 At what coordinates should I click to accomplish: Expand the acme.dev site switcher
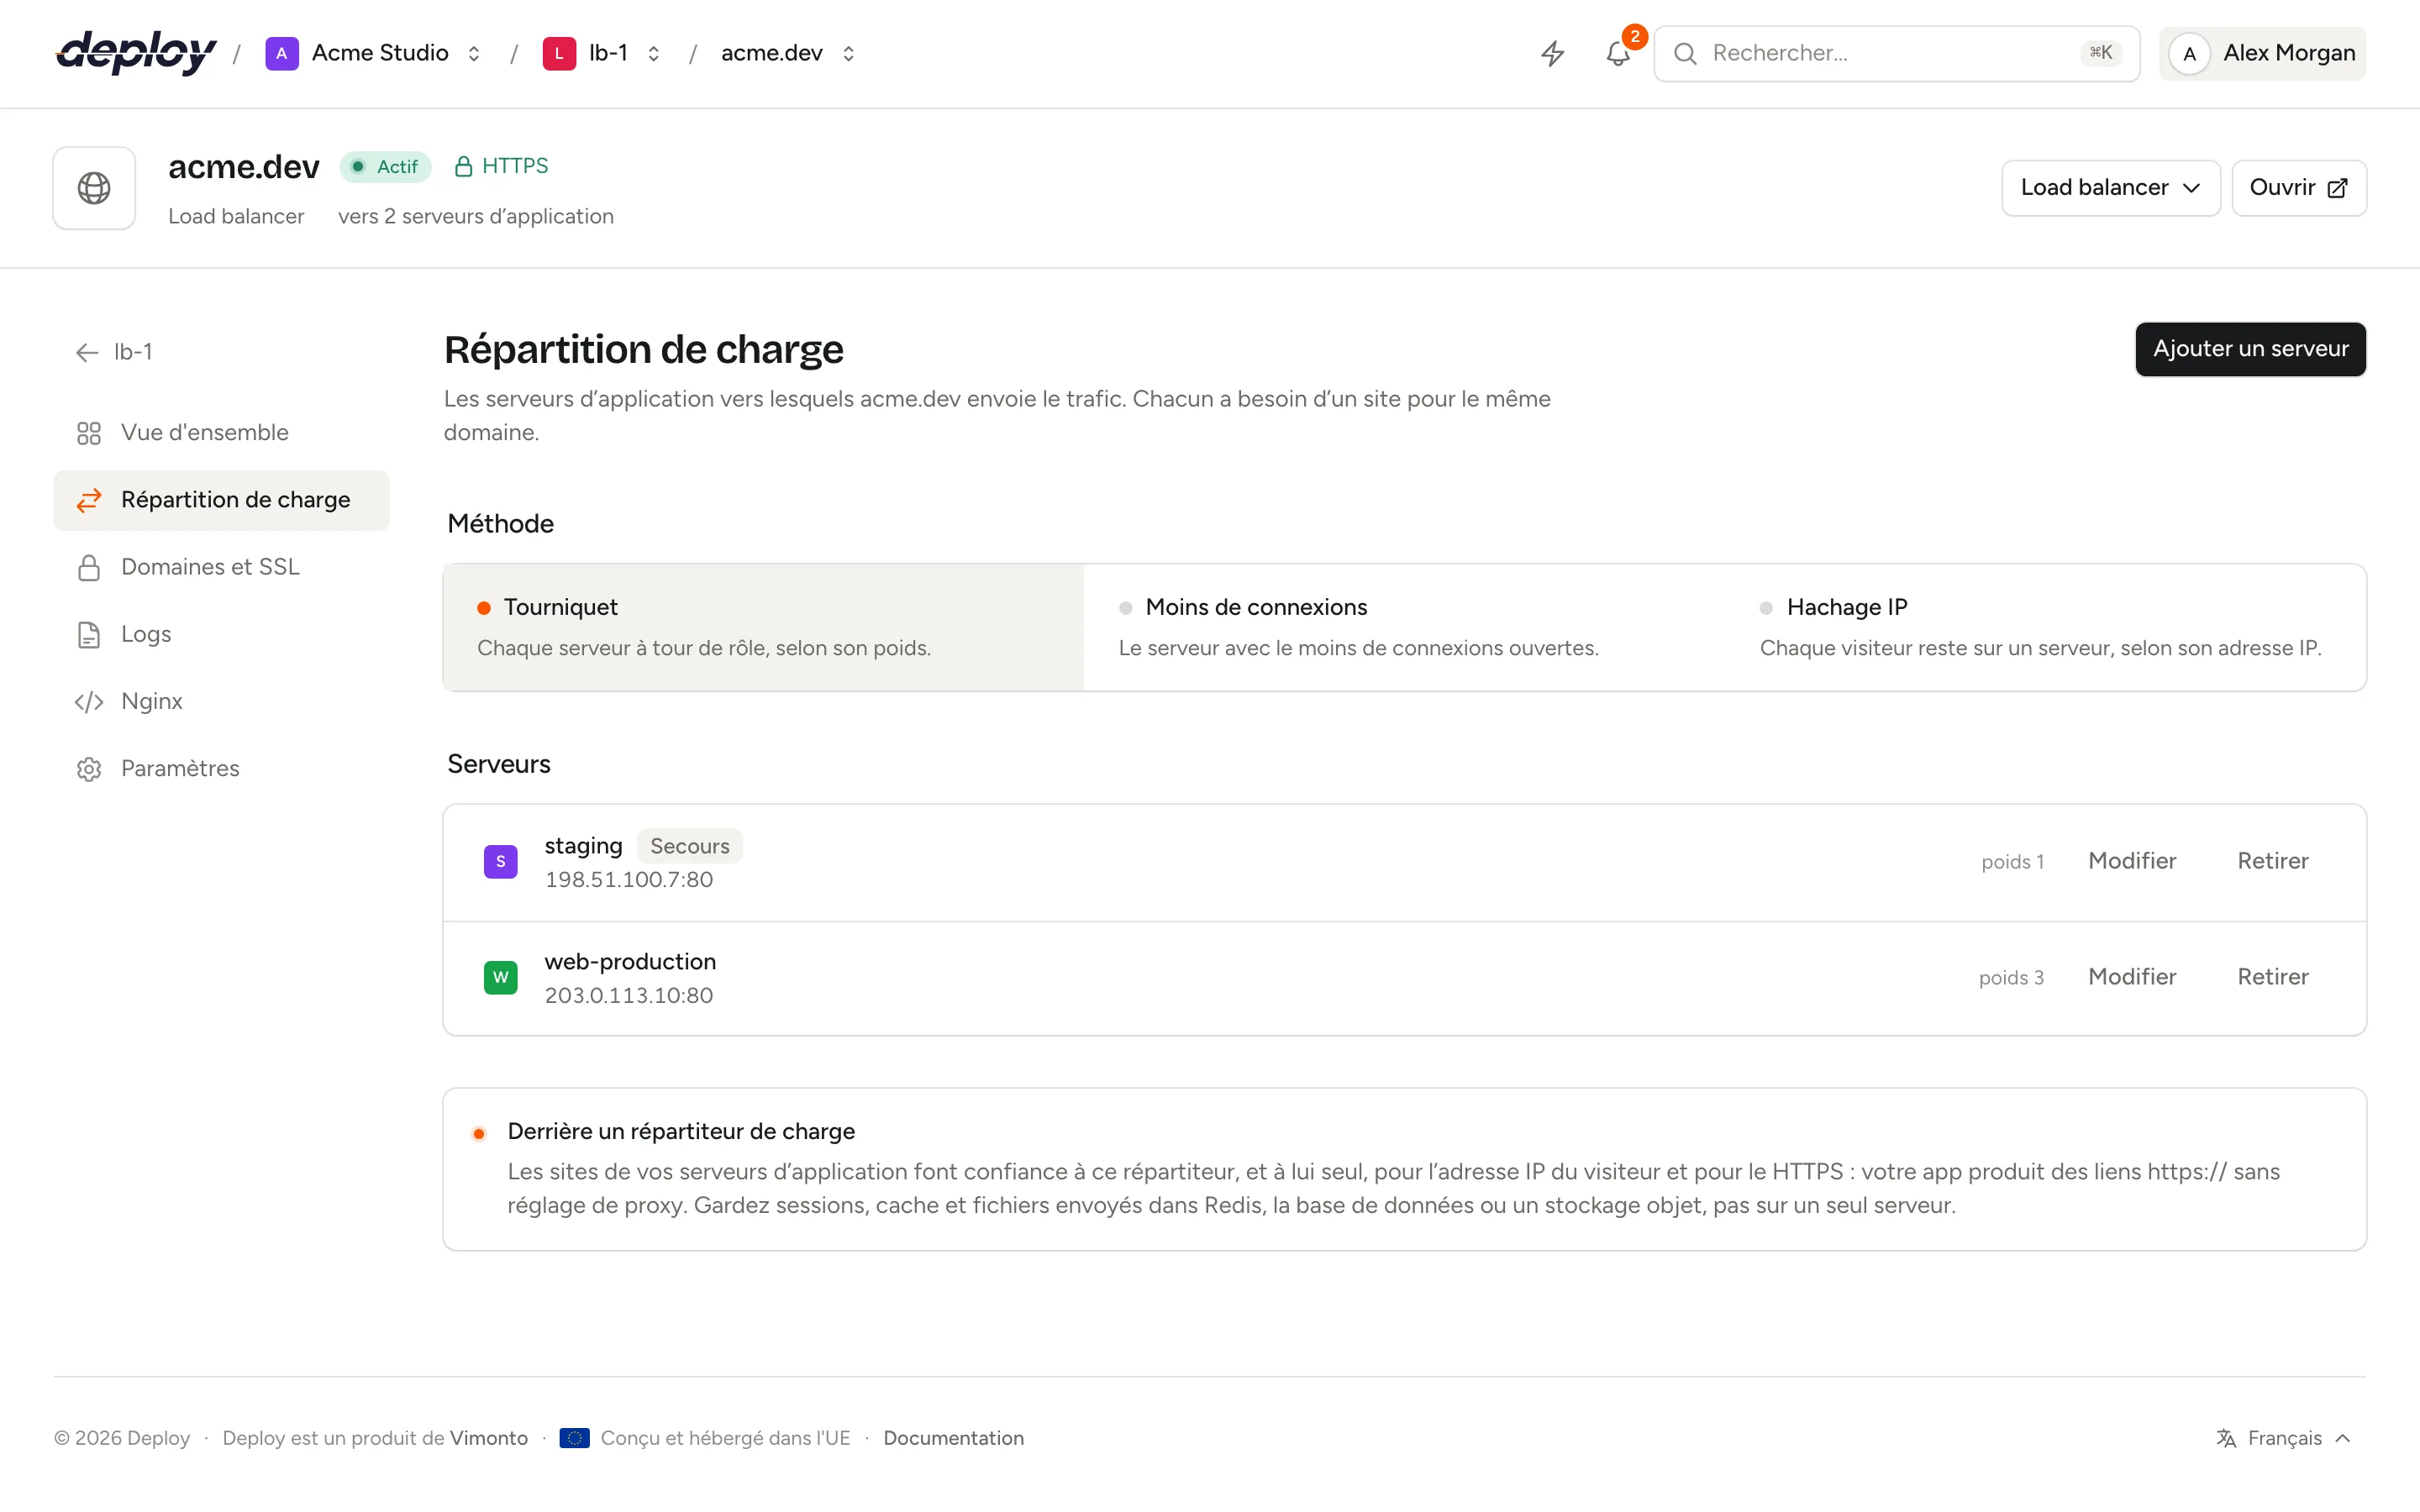(x=848, y=54)
